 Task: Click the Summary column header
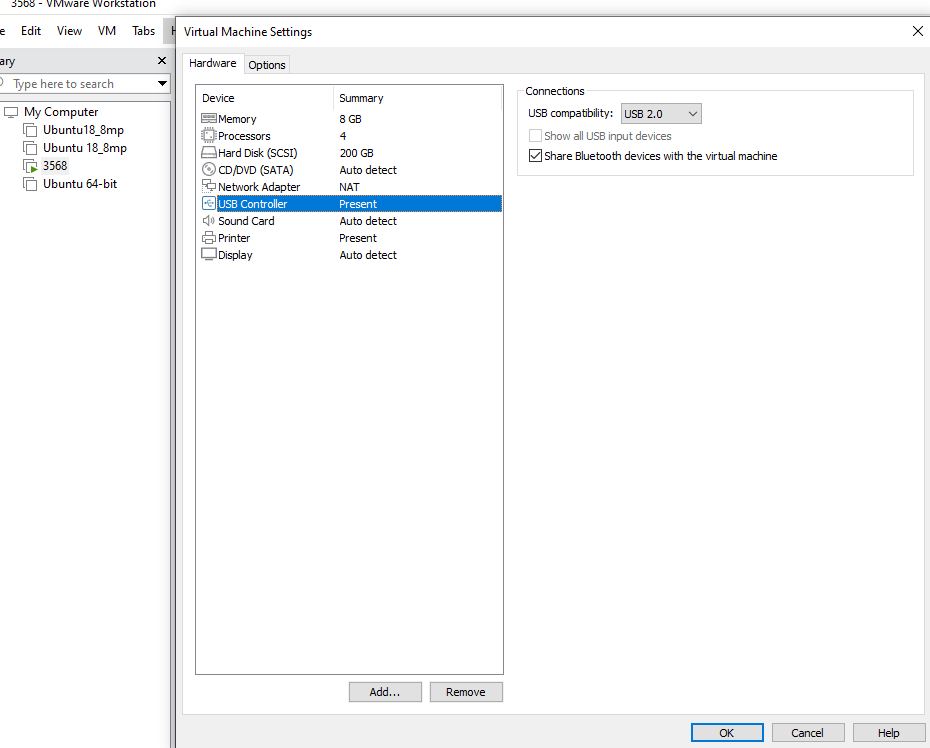click(x=361, y=98)
